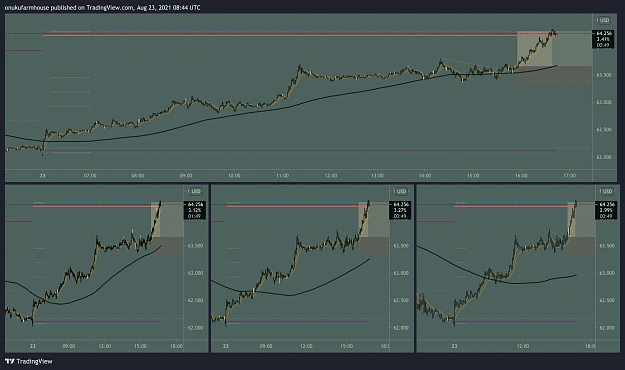The image size is (625, 370).
Task: Click 63.500 on bottom-middle chart price axis
Action: pos(401,246)
